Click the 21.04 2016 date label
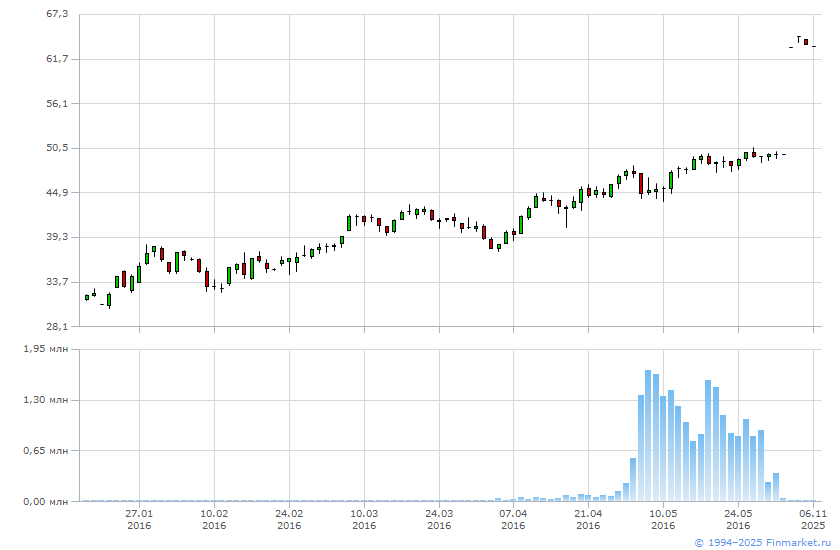The height and width of the screenshot is (550, 840). click(588, 519)
